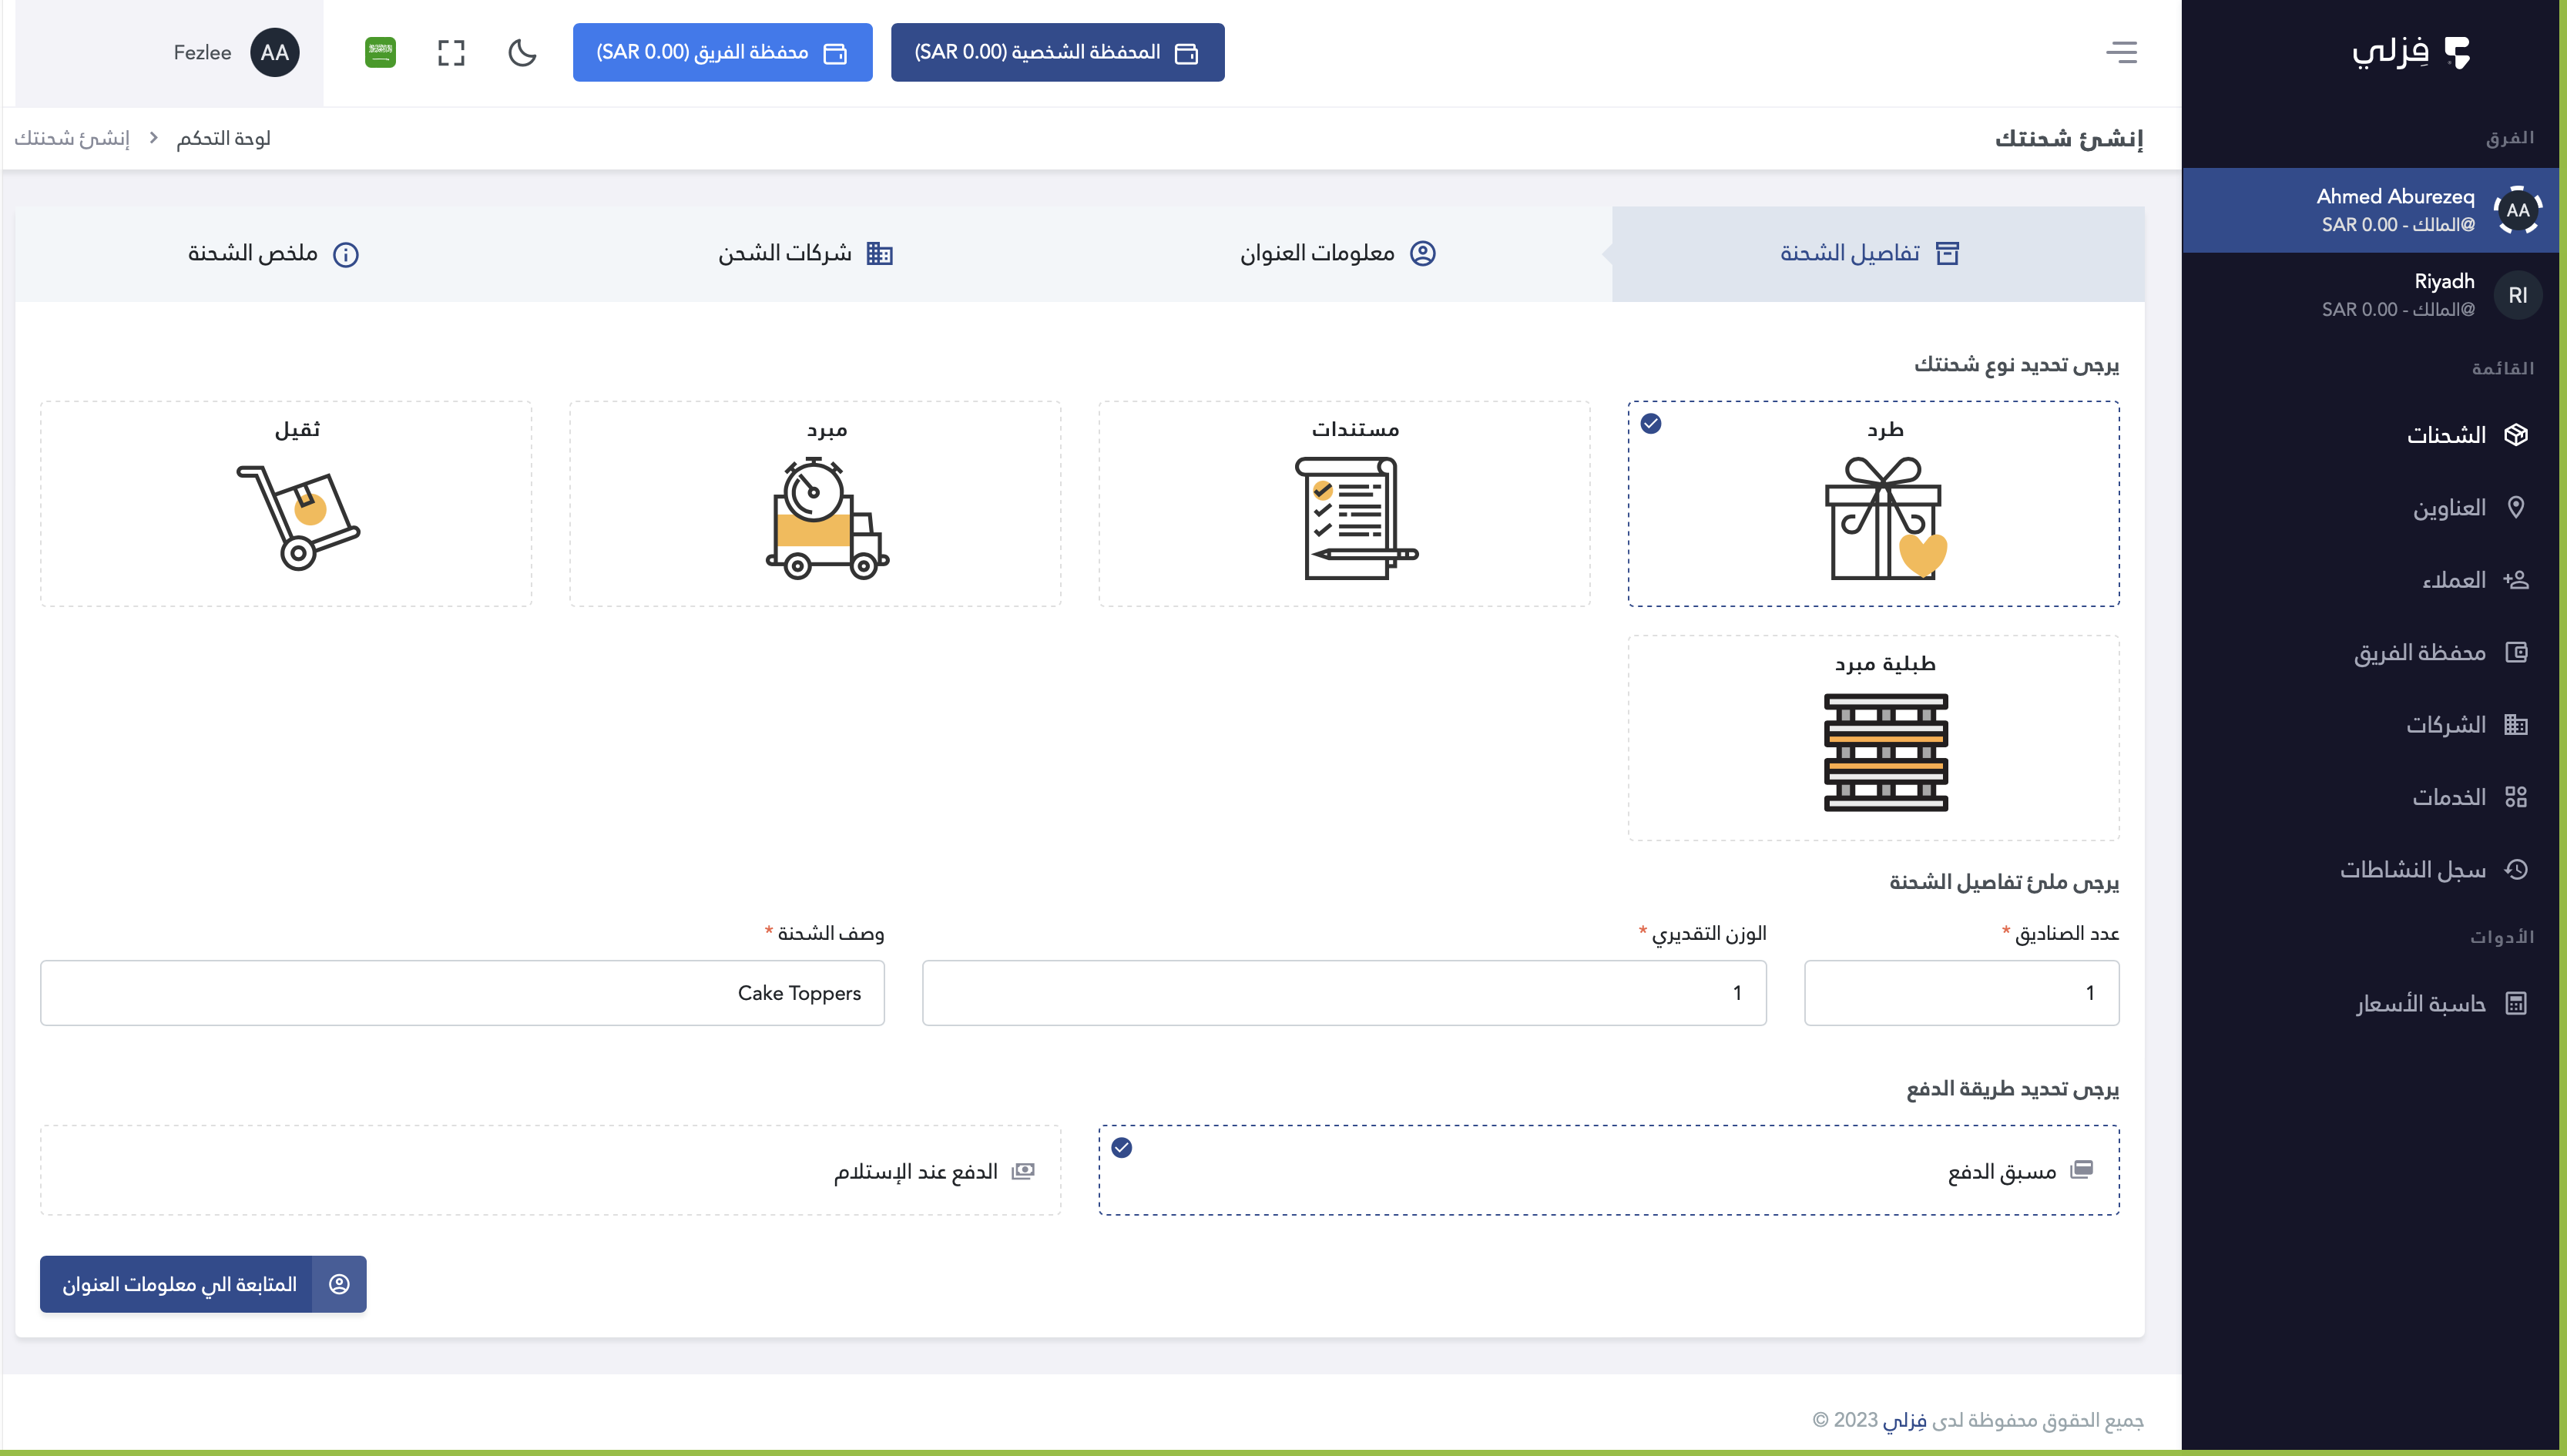2567x1456 pixels.
Task: Choose الدفع عند الإستلام payment option
Action: 550,1170
